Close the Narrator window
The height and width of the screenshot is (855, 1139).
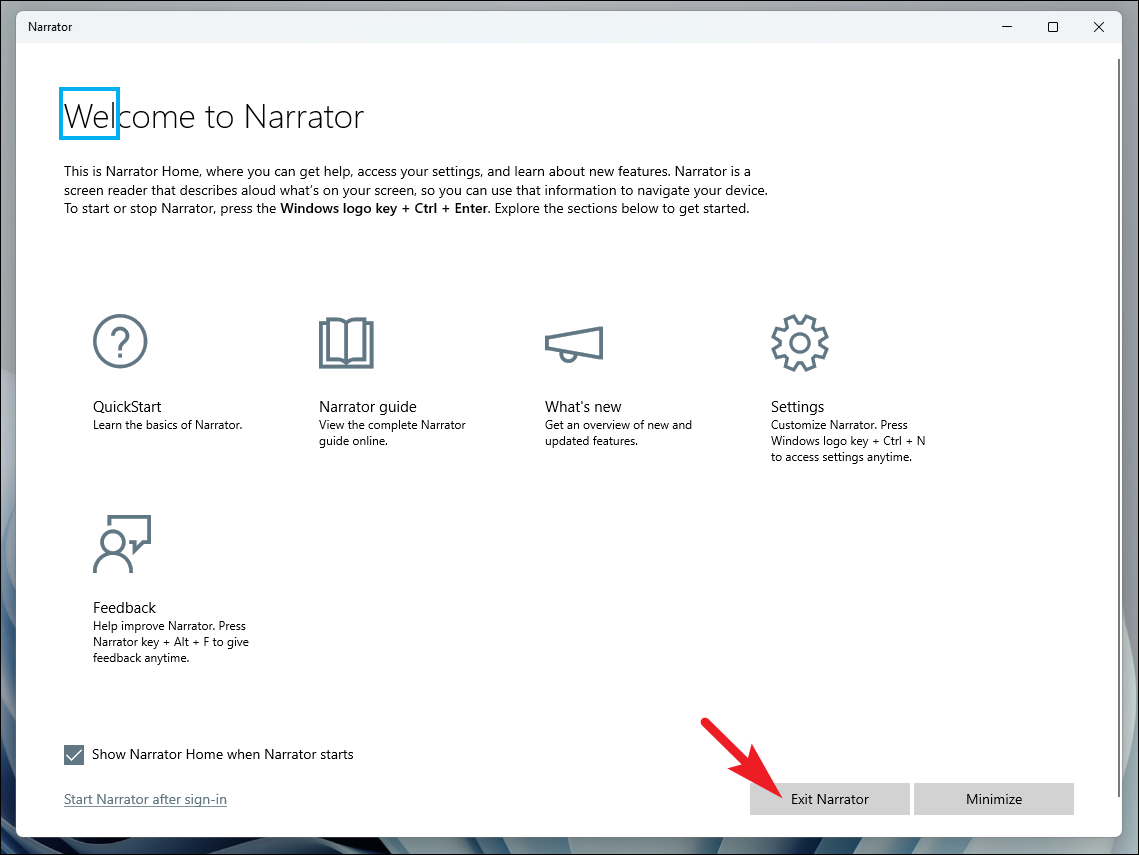(1098, 27)
